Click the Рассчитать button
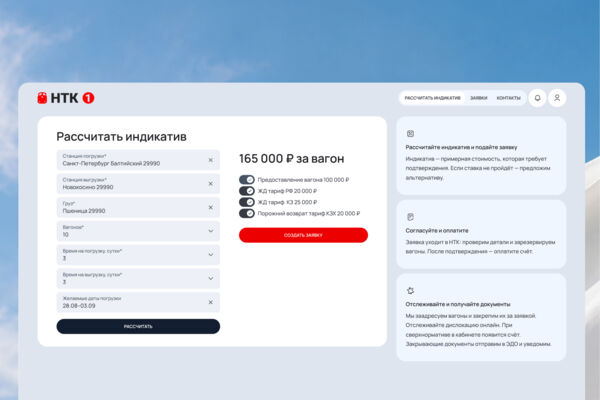Image resolution: width=600 pixels, height=400 pixels. (138, 327)
